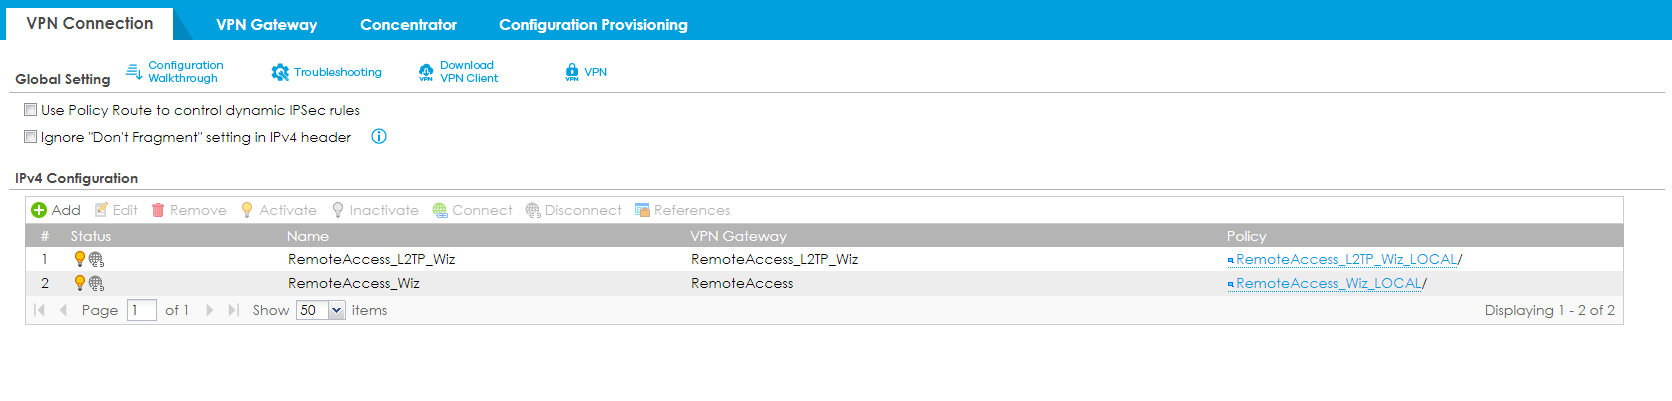Go to the next page arrow
1672x401 pixels.
tap(210, 310)
